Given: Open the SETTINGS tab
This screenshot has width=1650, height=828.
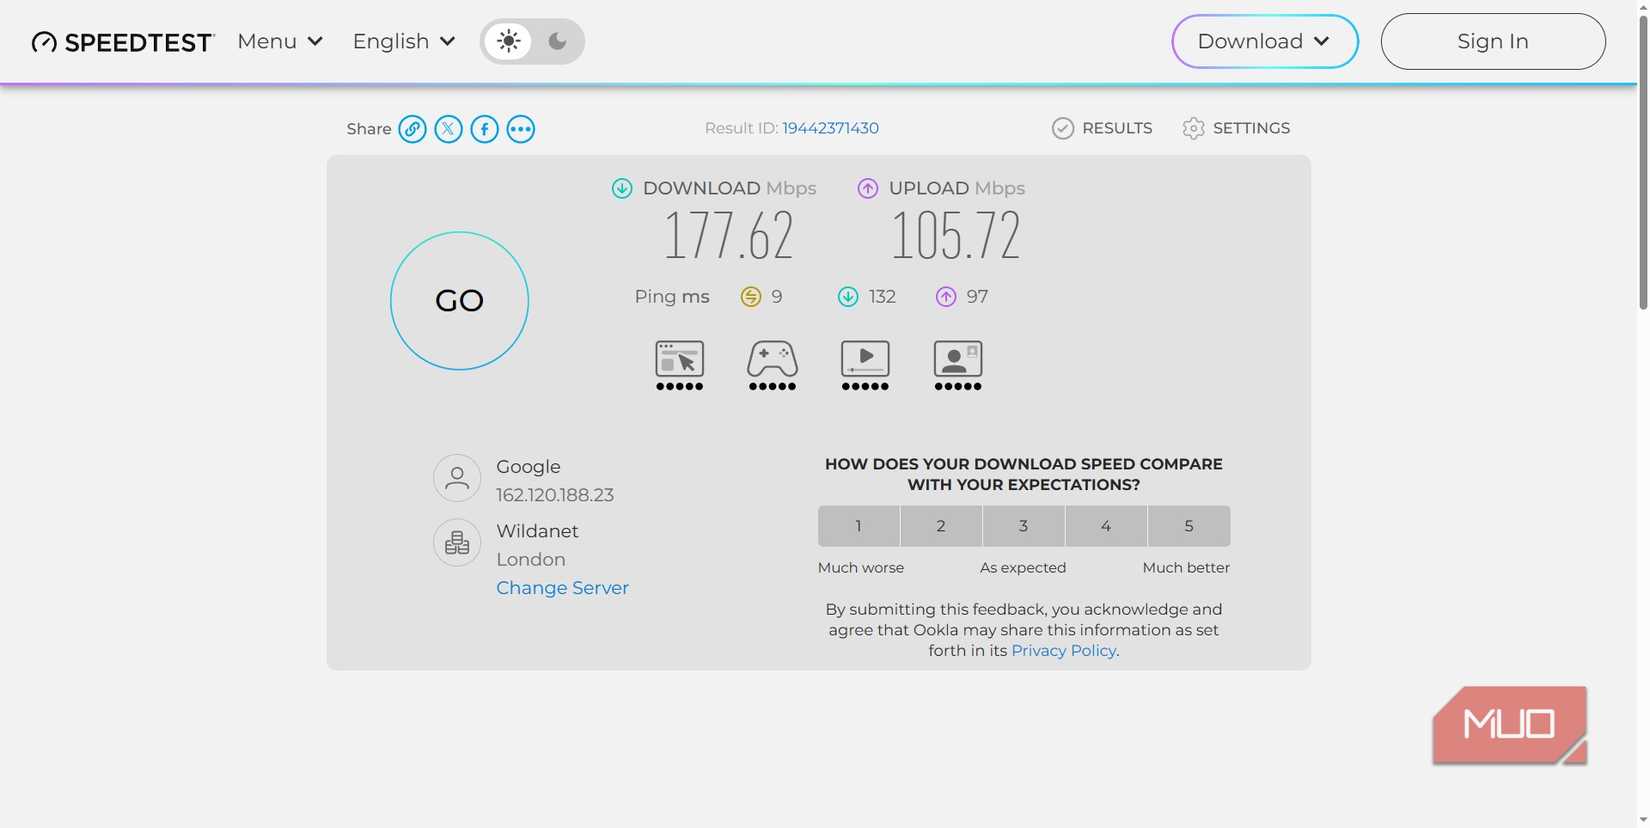Looking at the screenshot, I should [1236, 128].
